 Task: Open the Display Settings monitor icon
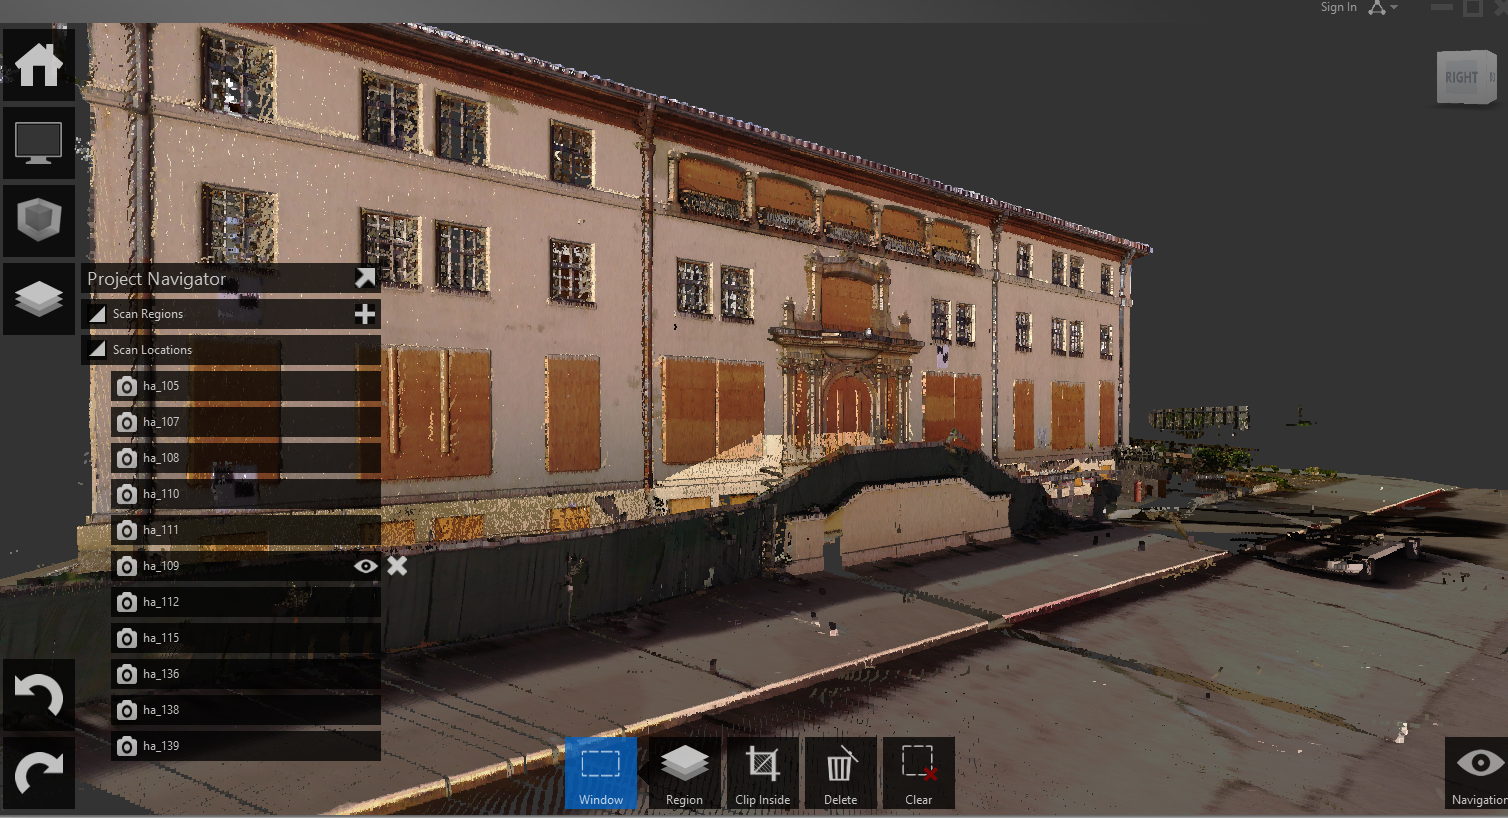point(39,143)
